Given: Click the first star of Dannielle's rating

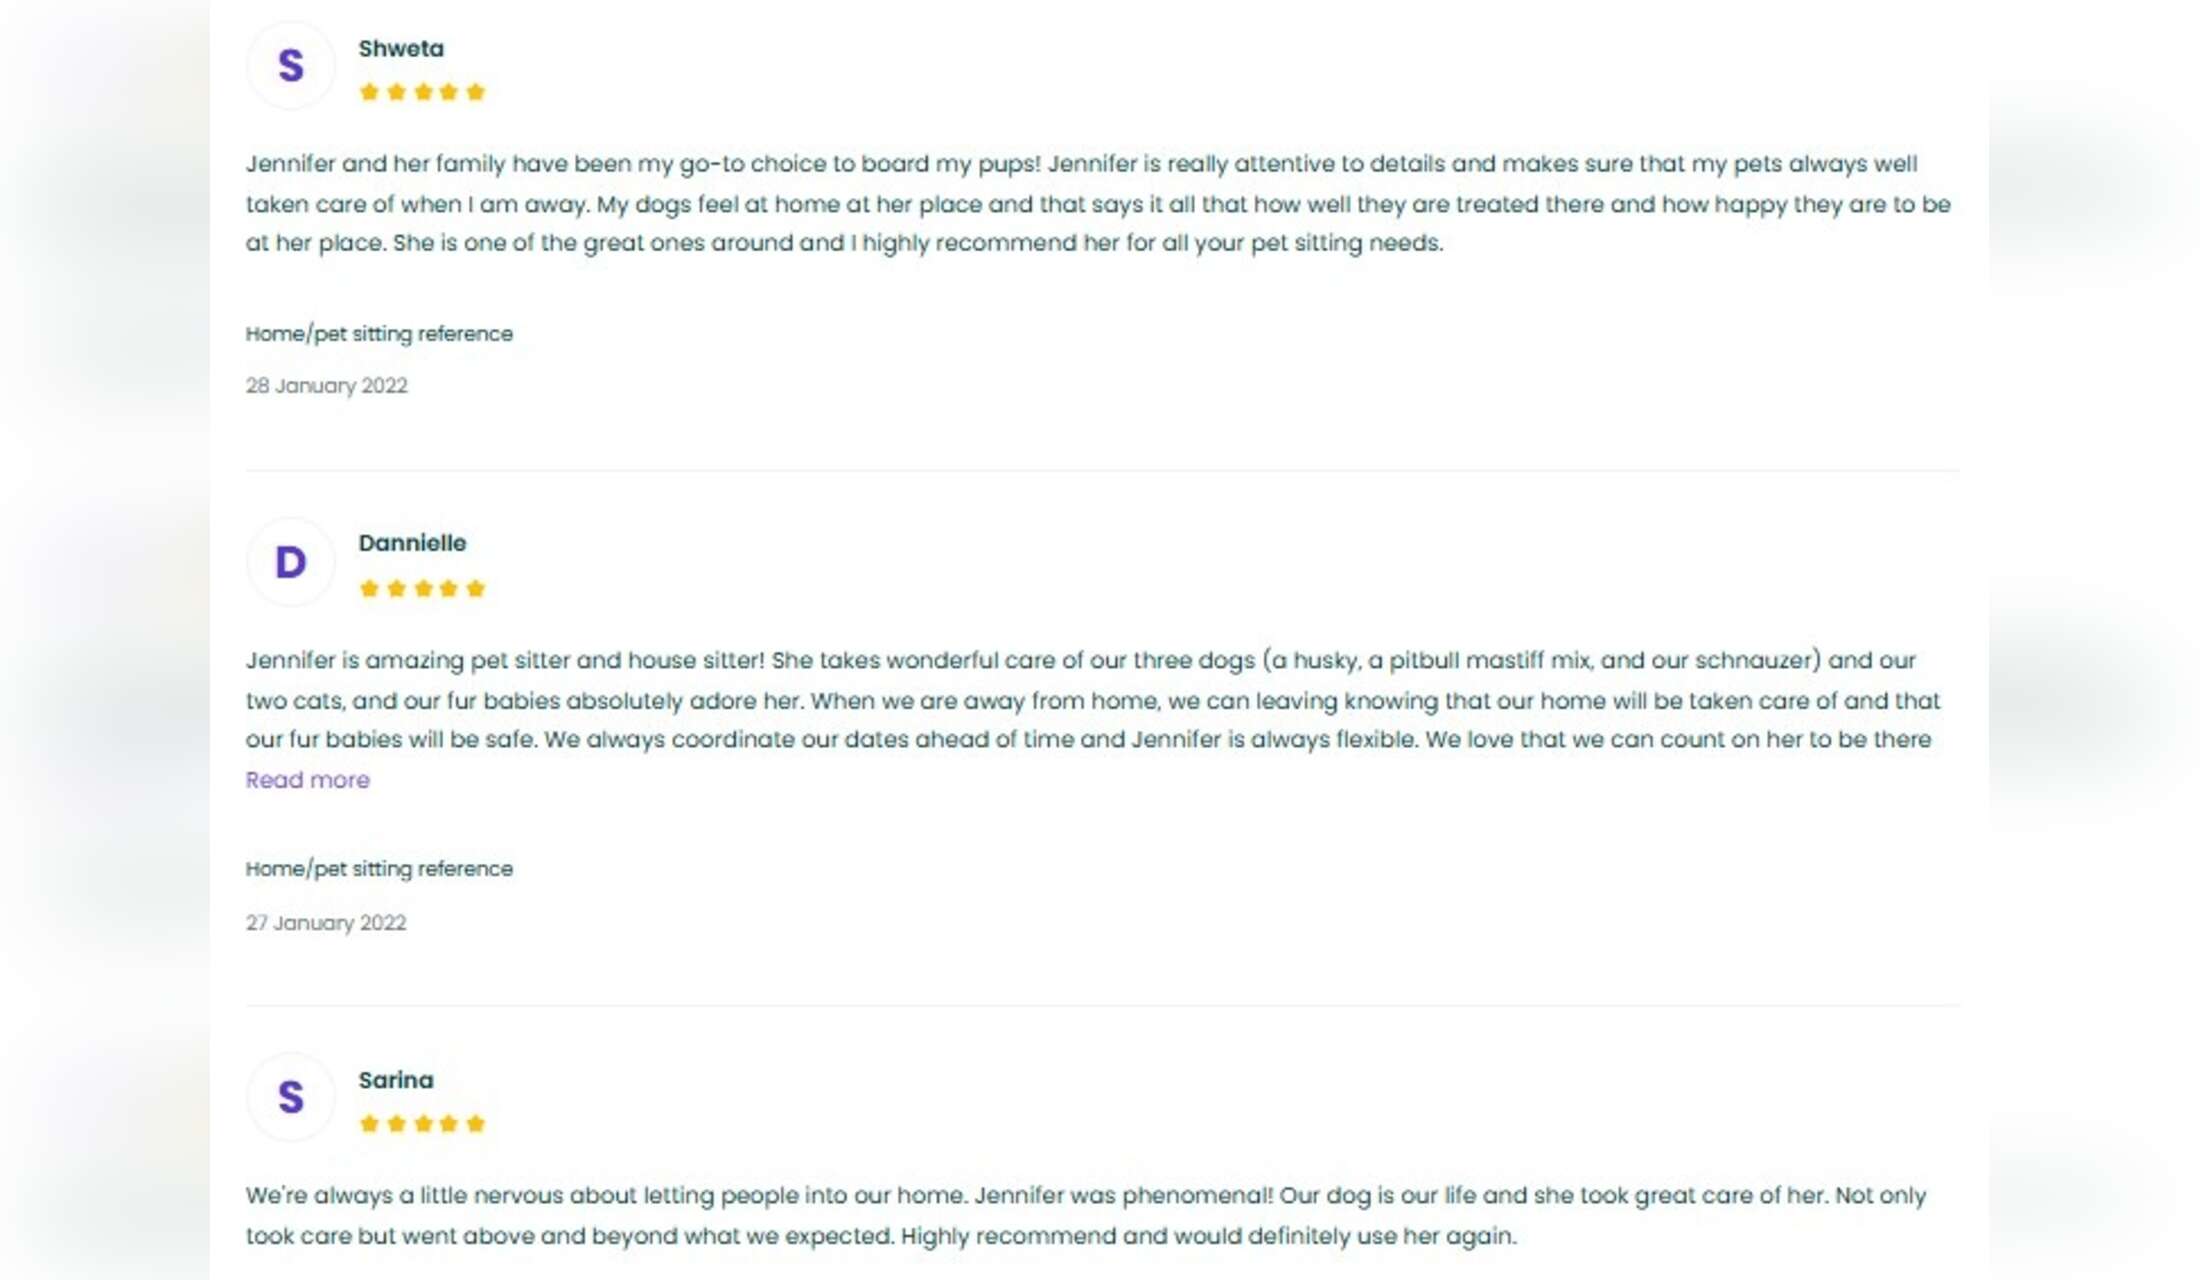Looking at the screenshot, I should (369, 588).
